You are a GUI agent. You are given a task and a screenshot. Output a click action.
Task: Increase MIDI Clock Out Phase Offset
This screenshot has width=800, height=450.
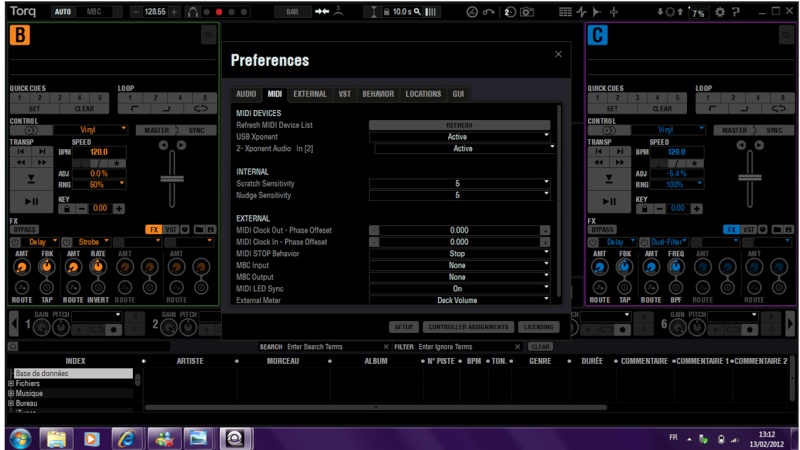pyautogui.click(x=545, y=230)
